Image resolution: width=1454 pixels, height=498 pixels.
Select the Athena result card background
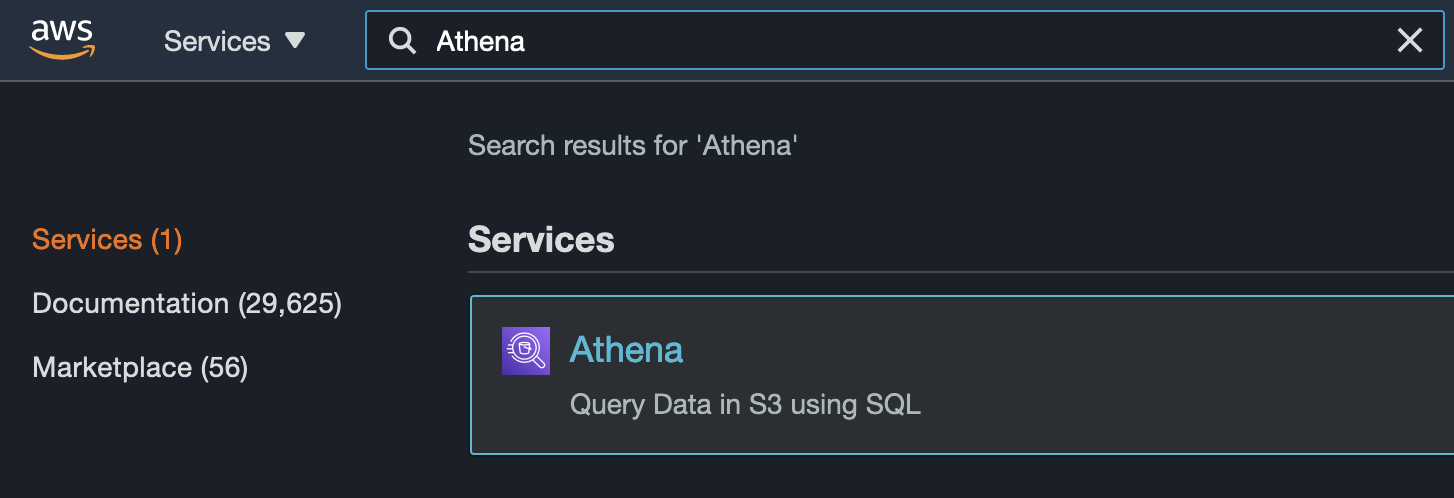pos(962,375)
